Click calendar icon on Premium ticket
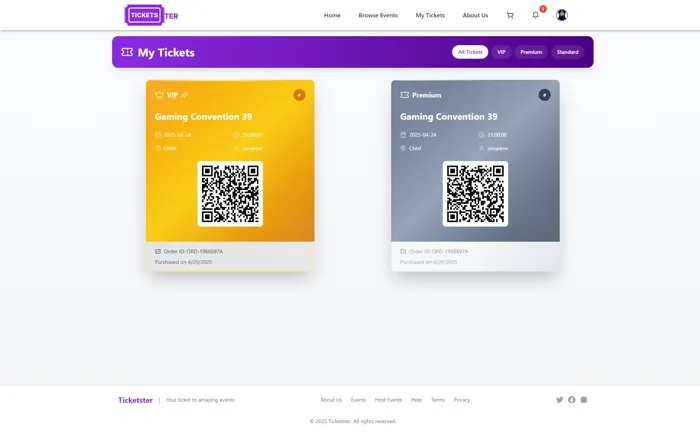Viewport: 700px width, 434px height. click(403, 135)
